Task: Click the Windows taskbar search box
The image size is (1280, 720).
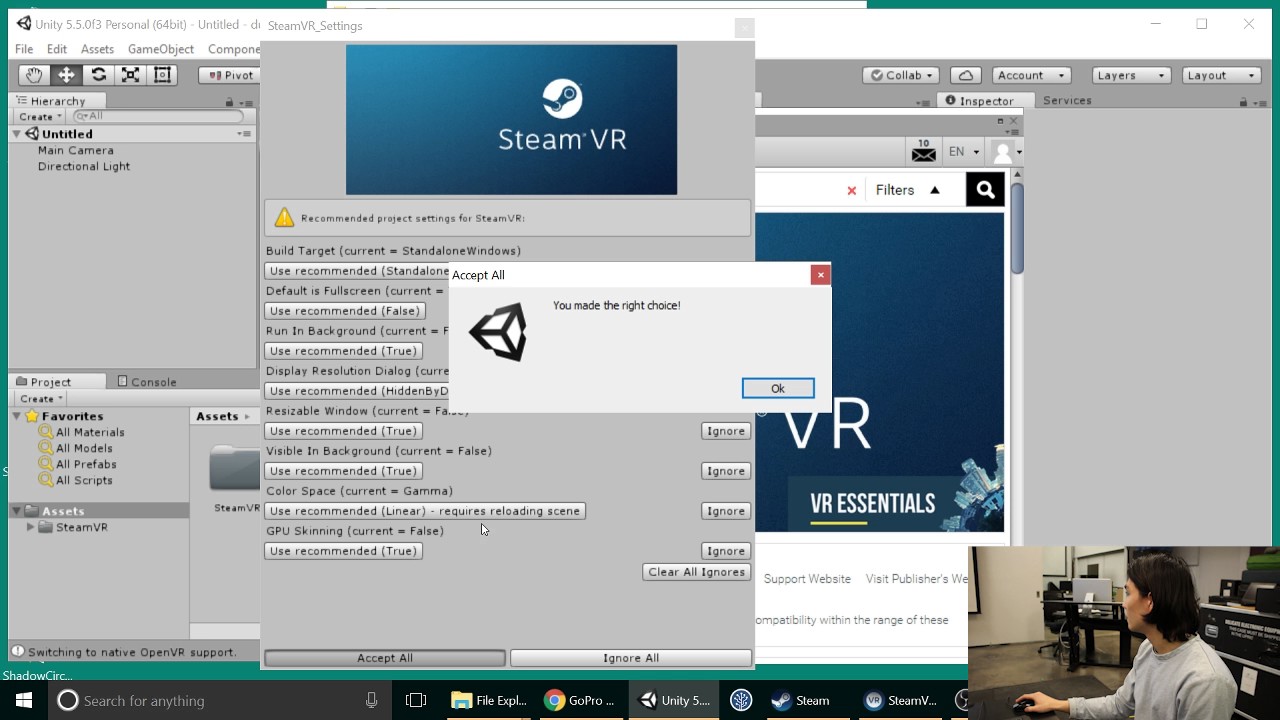Action: point(219,700)
